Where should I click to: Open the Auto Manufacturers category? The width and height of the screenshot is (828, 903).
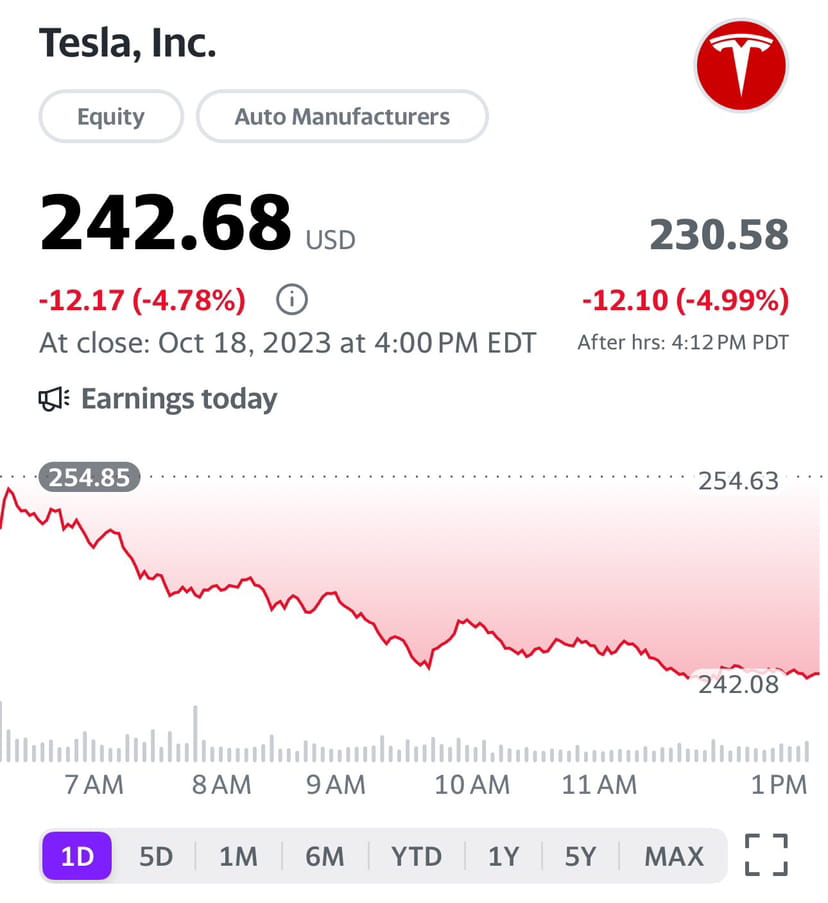[x=342, y=116]
